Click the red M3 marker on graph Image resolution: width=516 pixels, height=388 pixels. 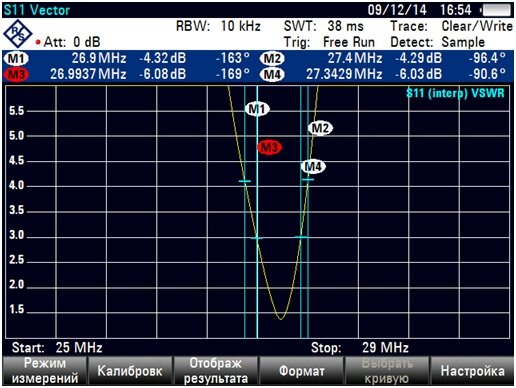click(x=270, y=147)
